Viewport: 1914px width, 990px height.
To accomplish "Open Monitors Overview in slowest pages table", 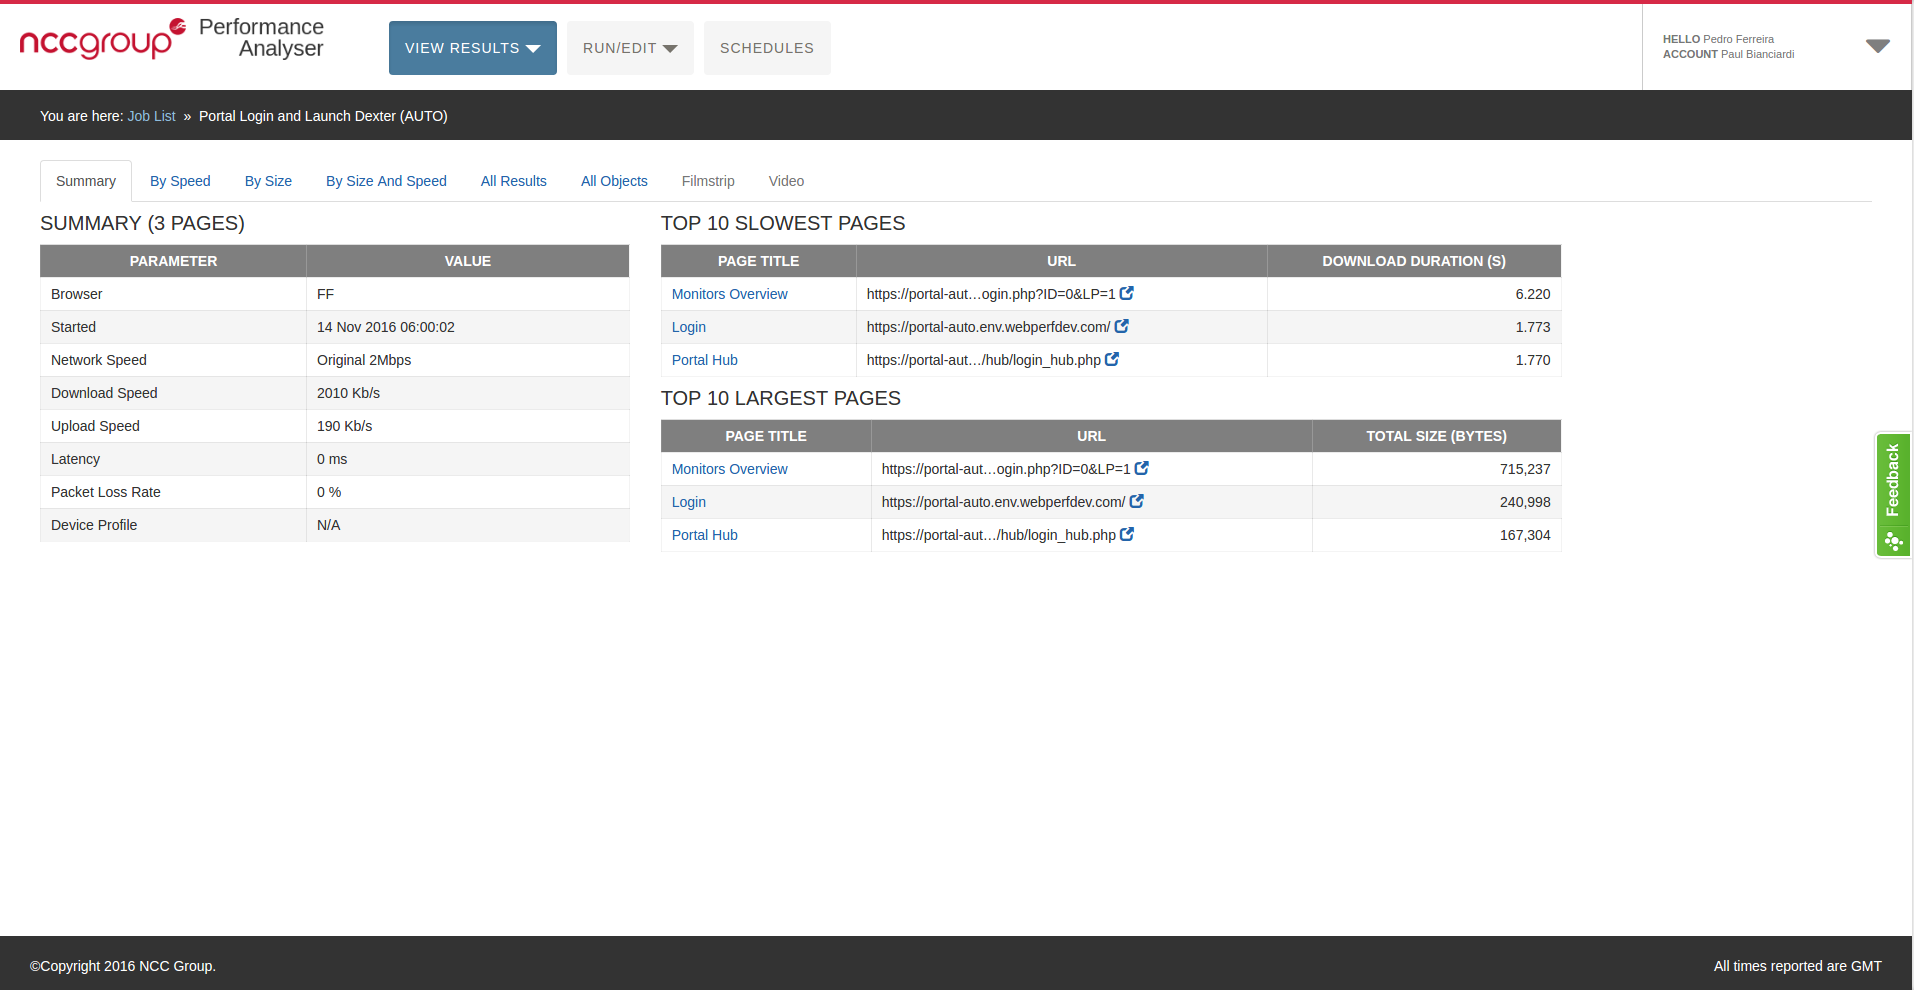I will (729, 294).
